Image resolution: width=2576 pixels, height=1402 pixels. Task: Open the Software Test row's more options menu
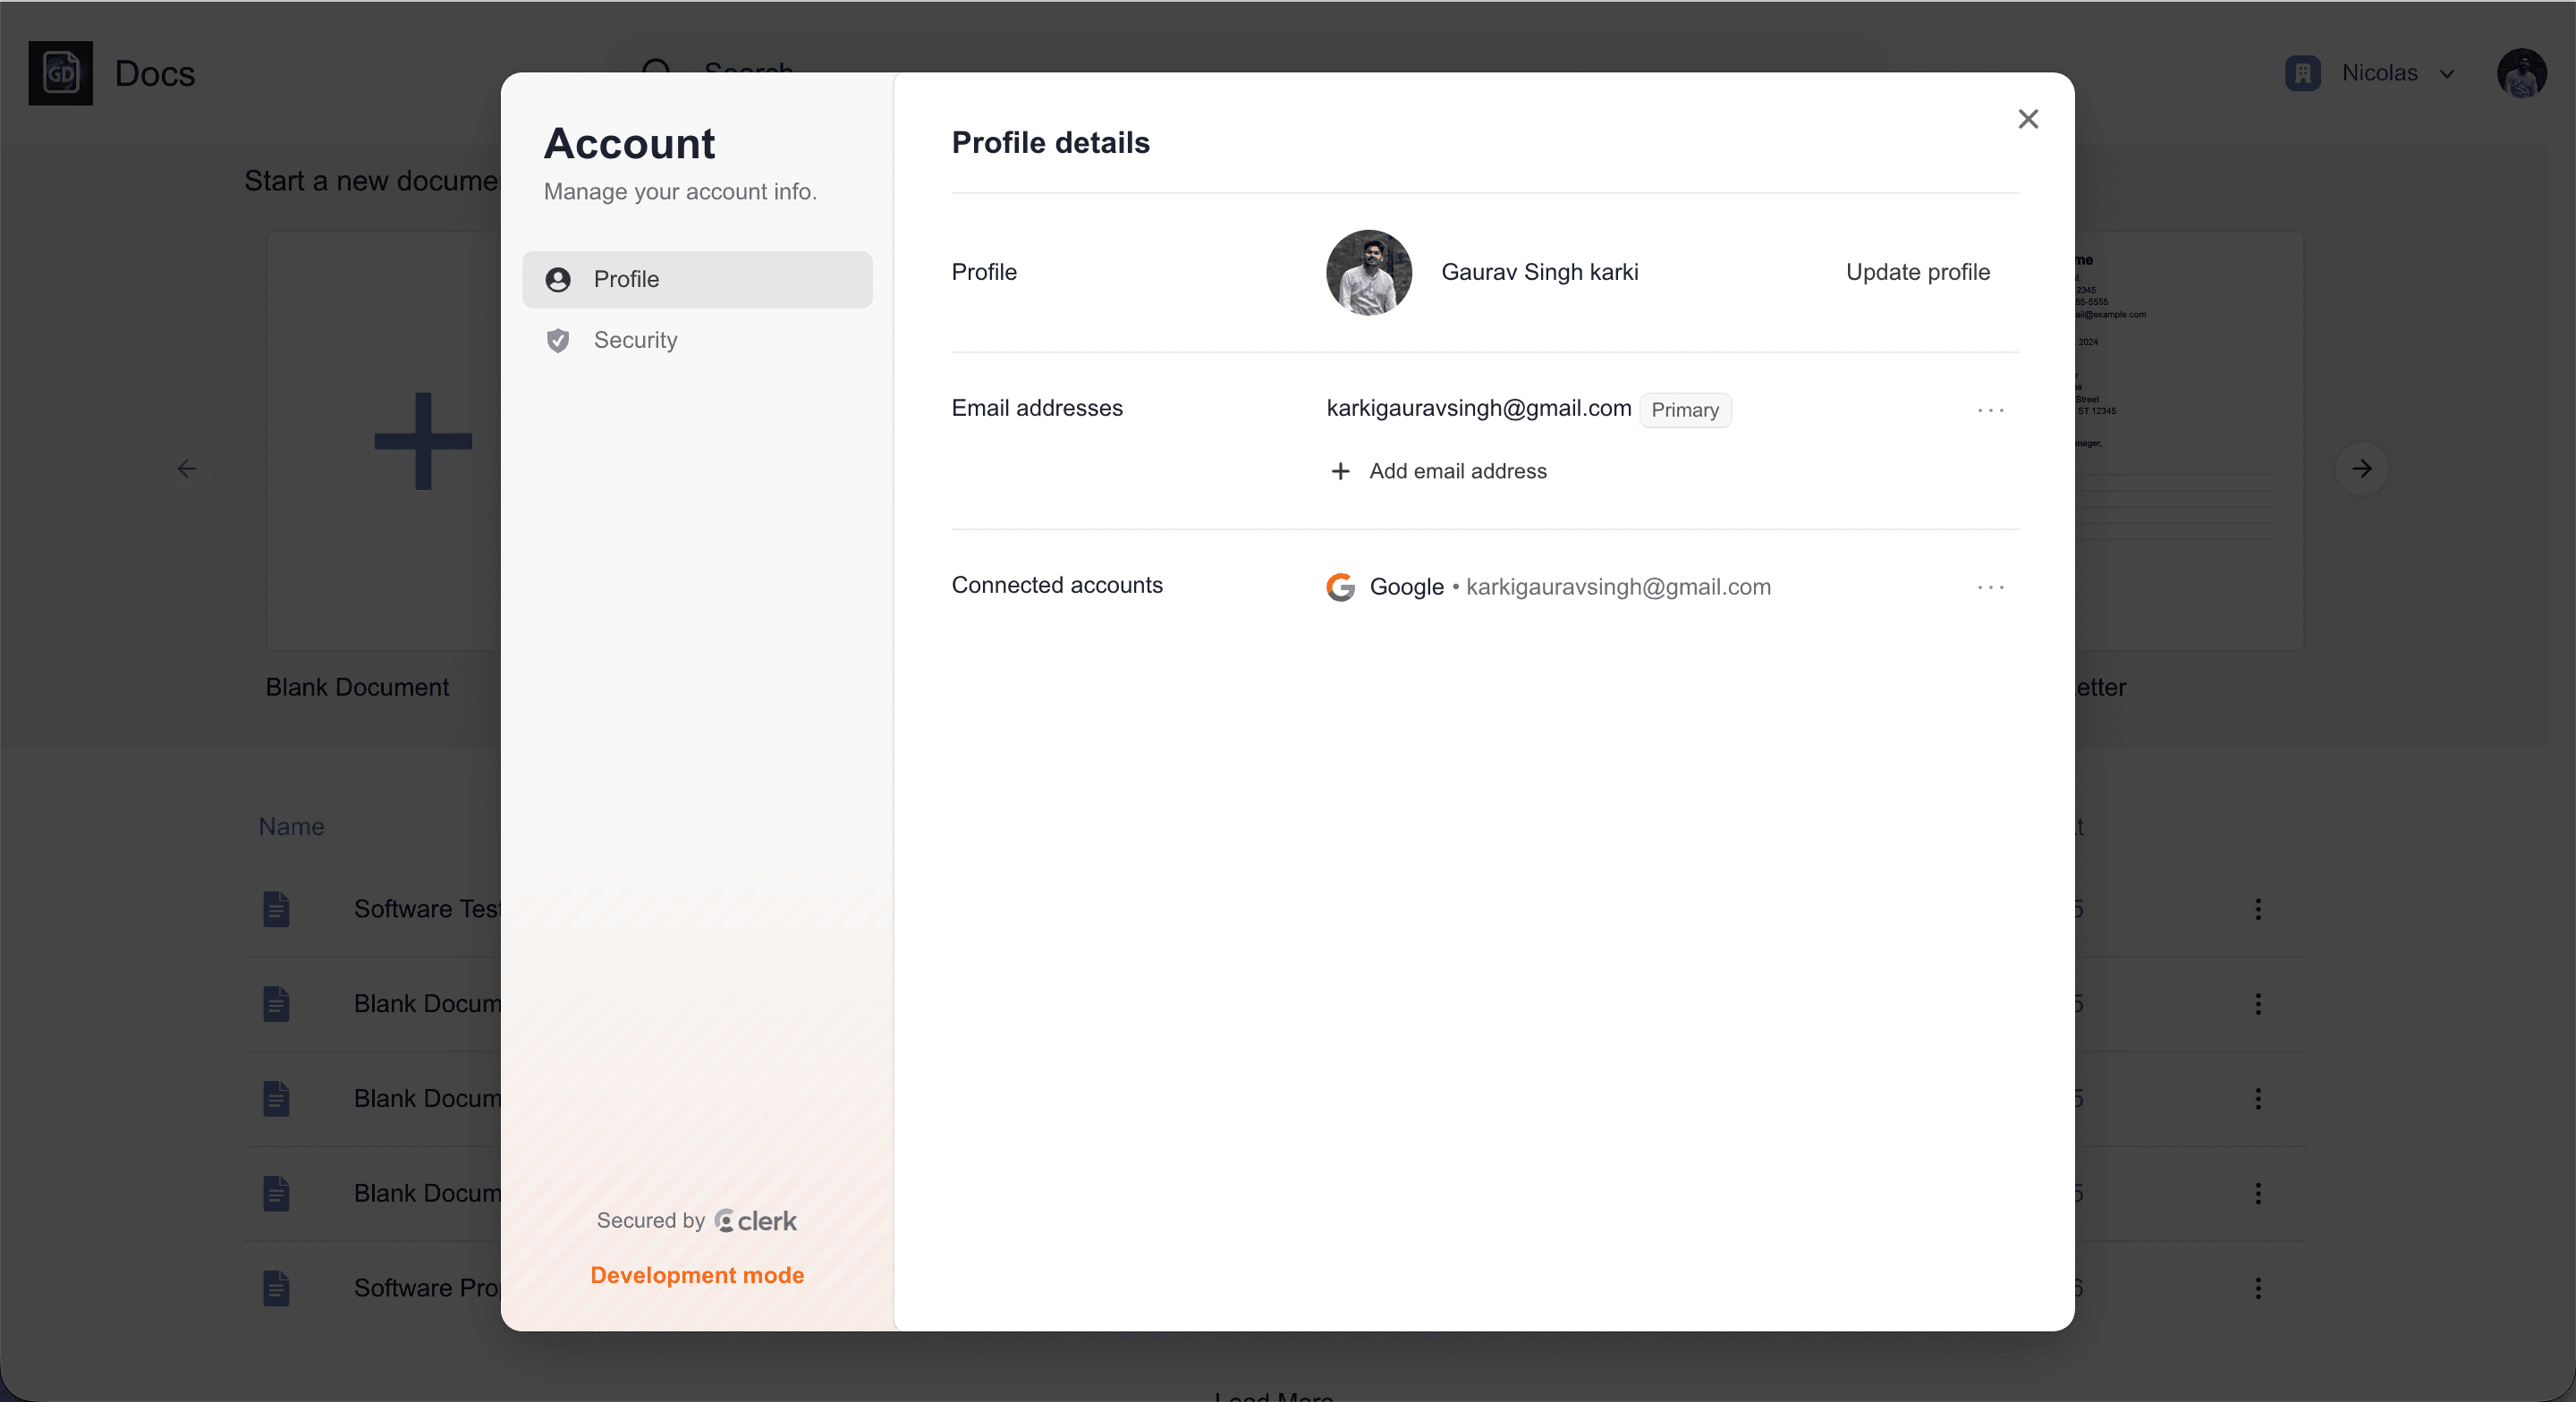pyautogui.click(x=2257, y=909)
